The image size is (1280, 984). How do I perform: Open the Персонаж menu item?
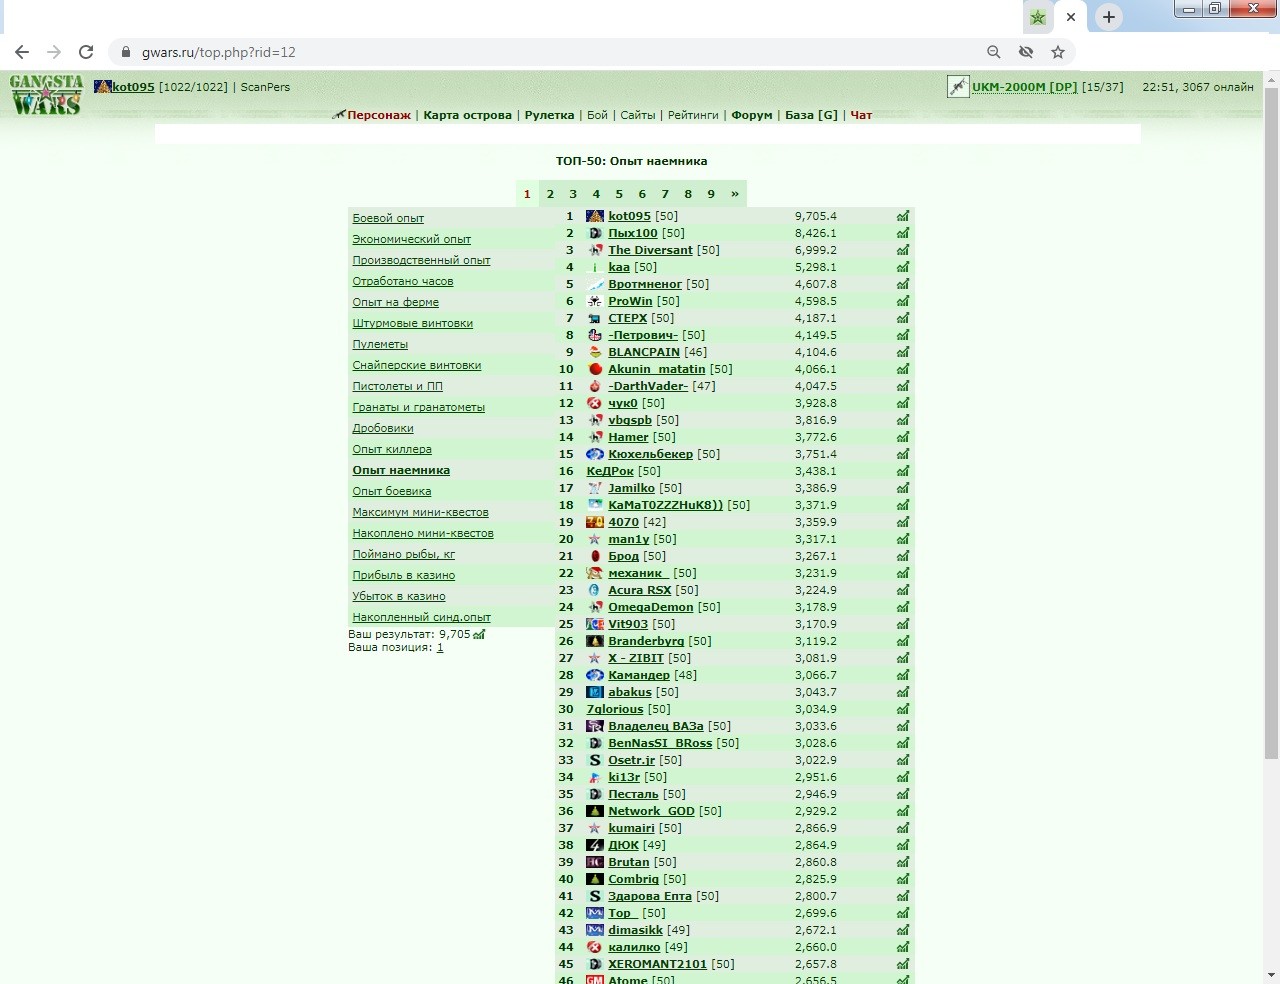point(379,115)
